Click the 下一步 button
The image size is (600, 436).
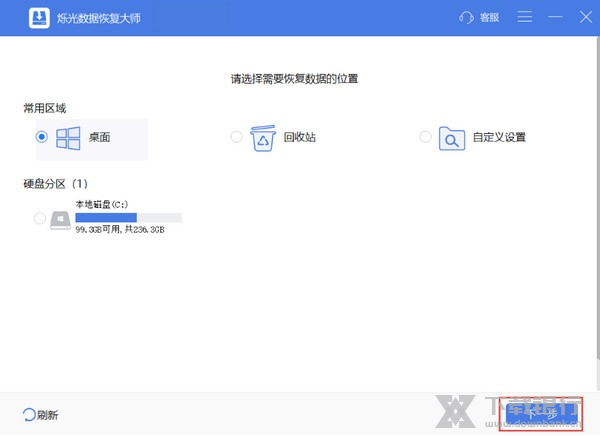tap(541, 412)
